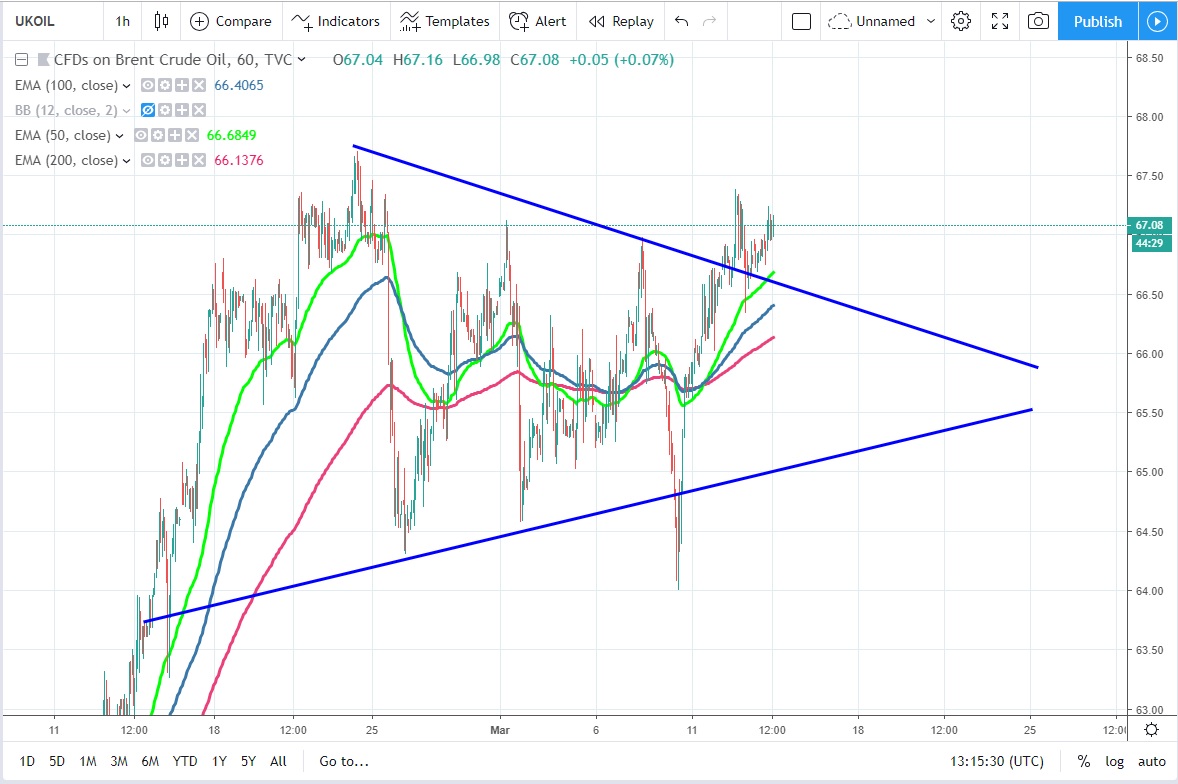Hide the EMA (200, close) indicator

click(x=148, y=160)
